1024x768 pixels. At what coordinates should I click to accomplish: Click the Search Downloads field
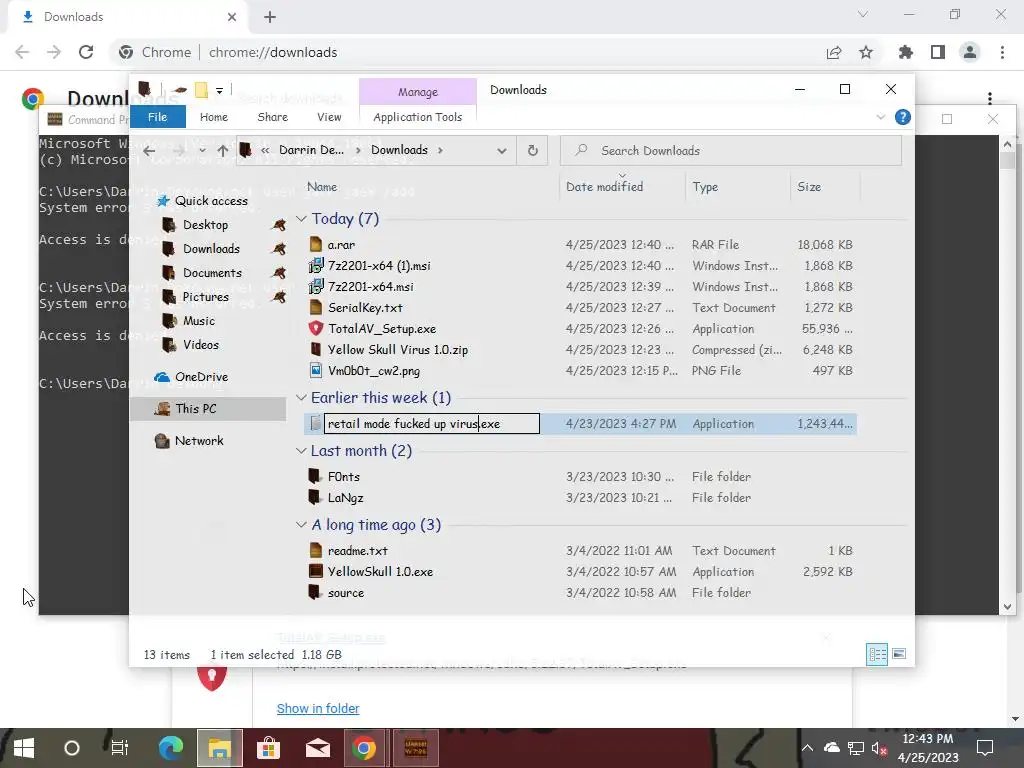pyautogui.click(x=731, y=151)
